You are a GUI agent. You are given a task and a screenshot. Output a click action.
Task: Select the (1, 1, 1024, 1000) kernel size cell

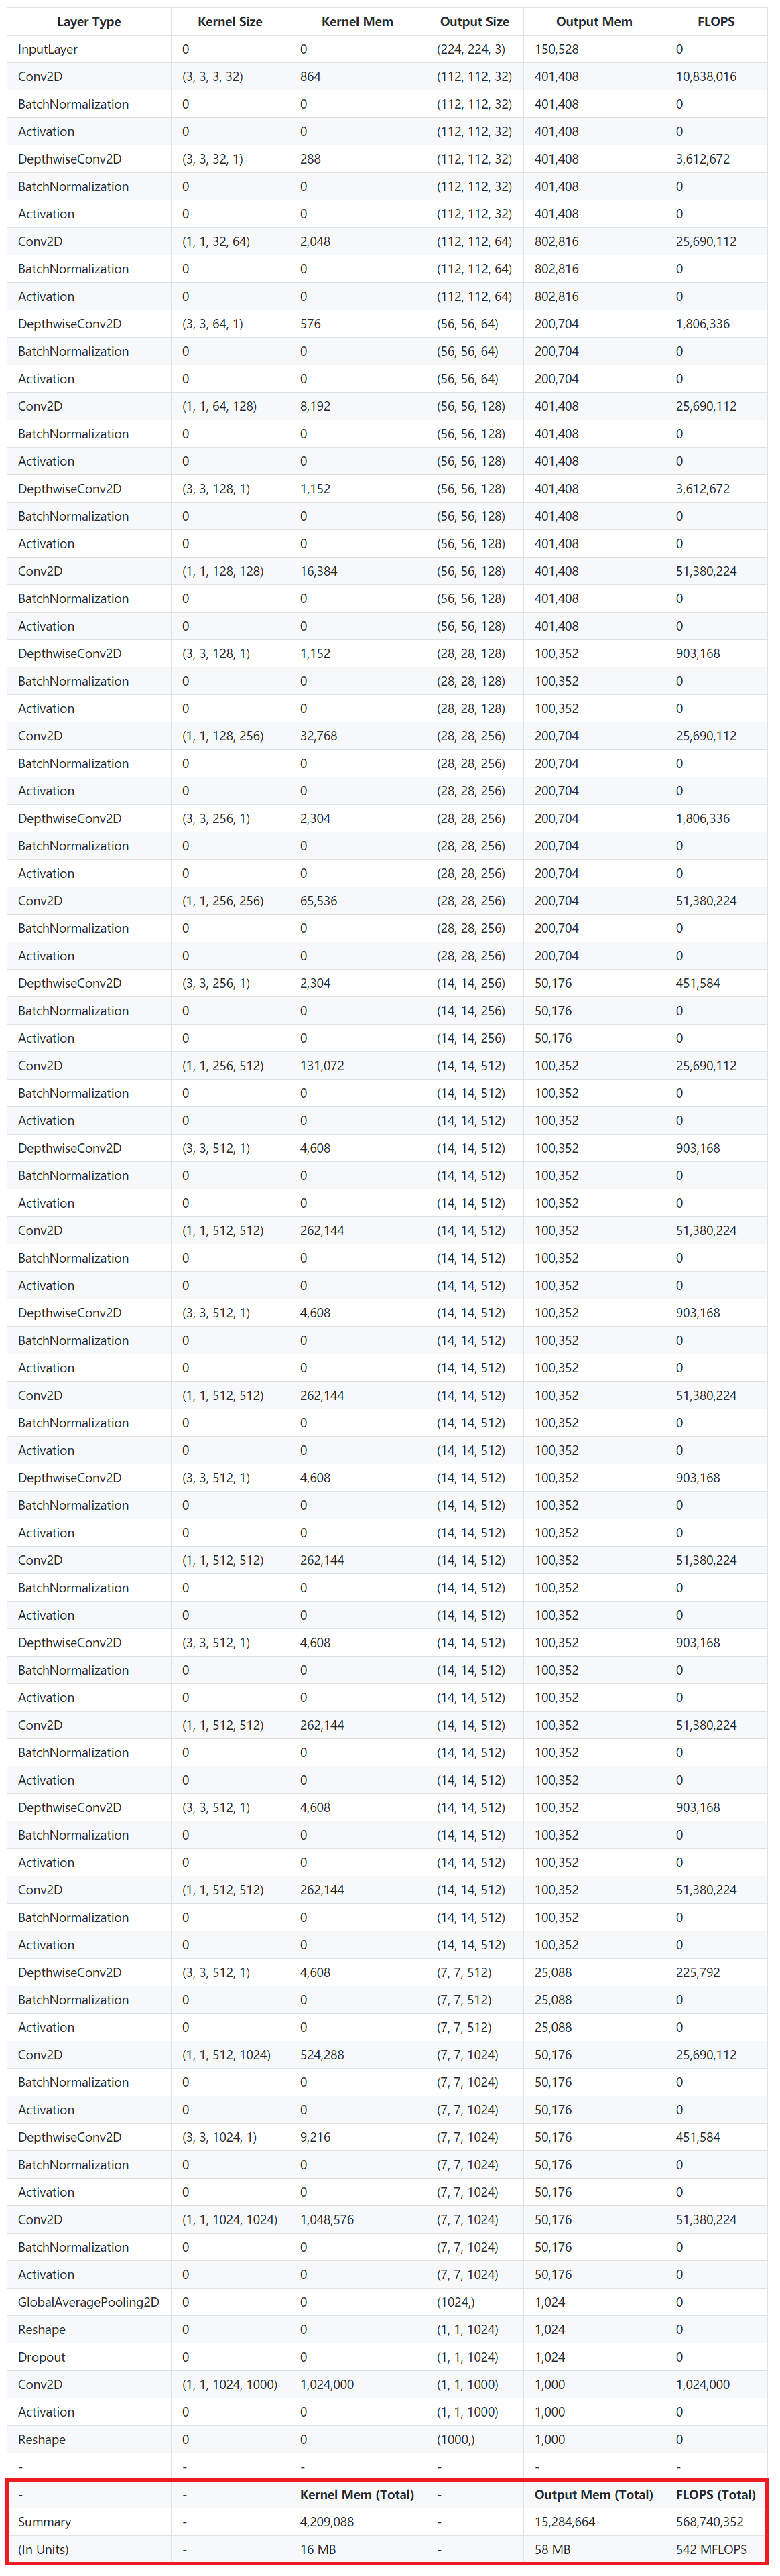click(229, 2384)
